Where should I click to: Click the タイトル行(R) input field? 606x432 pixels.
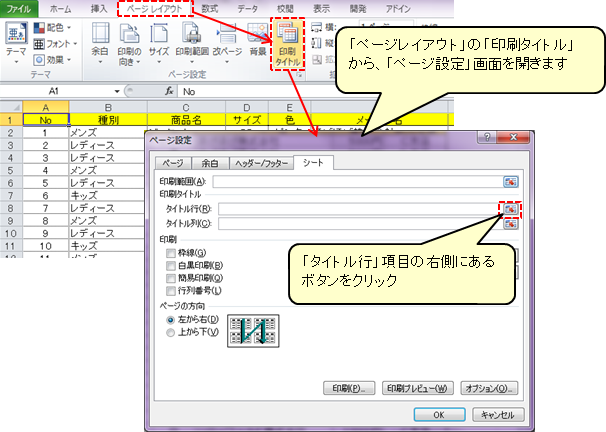360,209
